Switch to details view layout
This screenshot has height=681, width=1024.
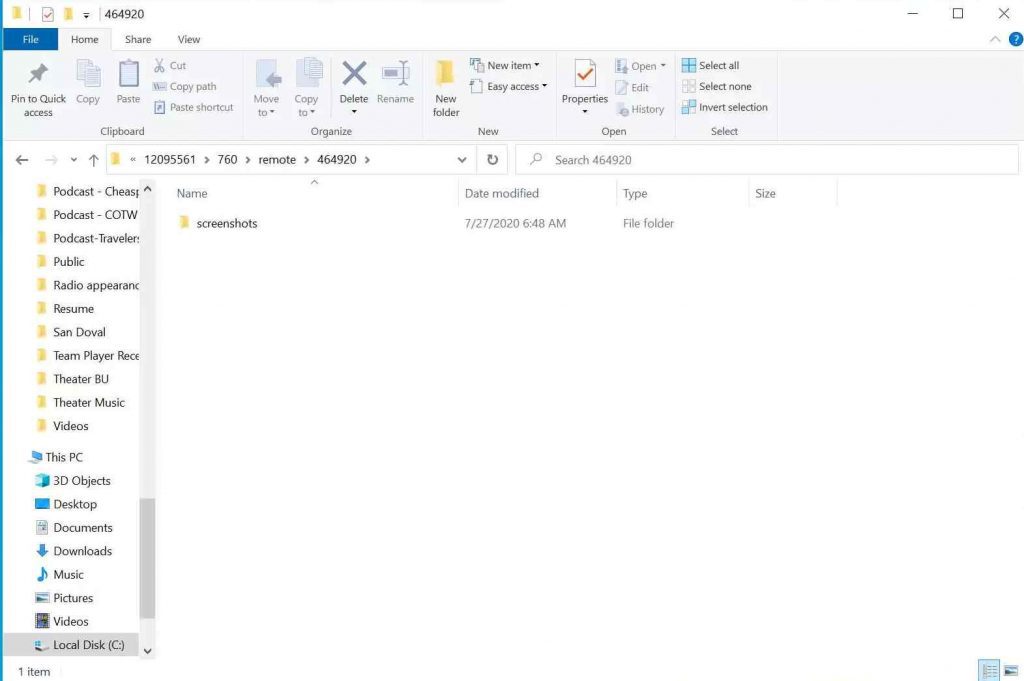pyautogui.click(x=988, y=671)
